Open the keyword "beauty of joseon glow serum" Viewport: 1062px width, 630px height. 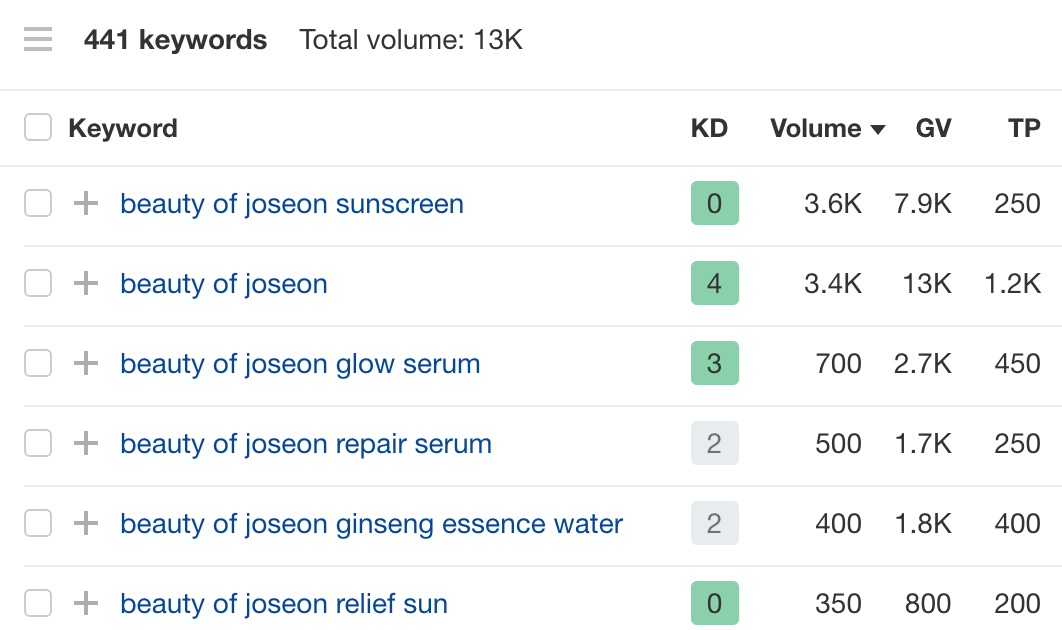point(300,363)
